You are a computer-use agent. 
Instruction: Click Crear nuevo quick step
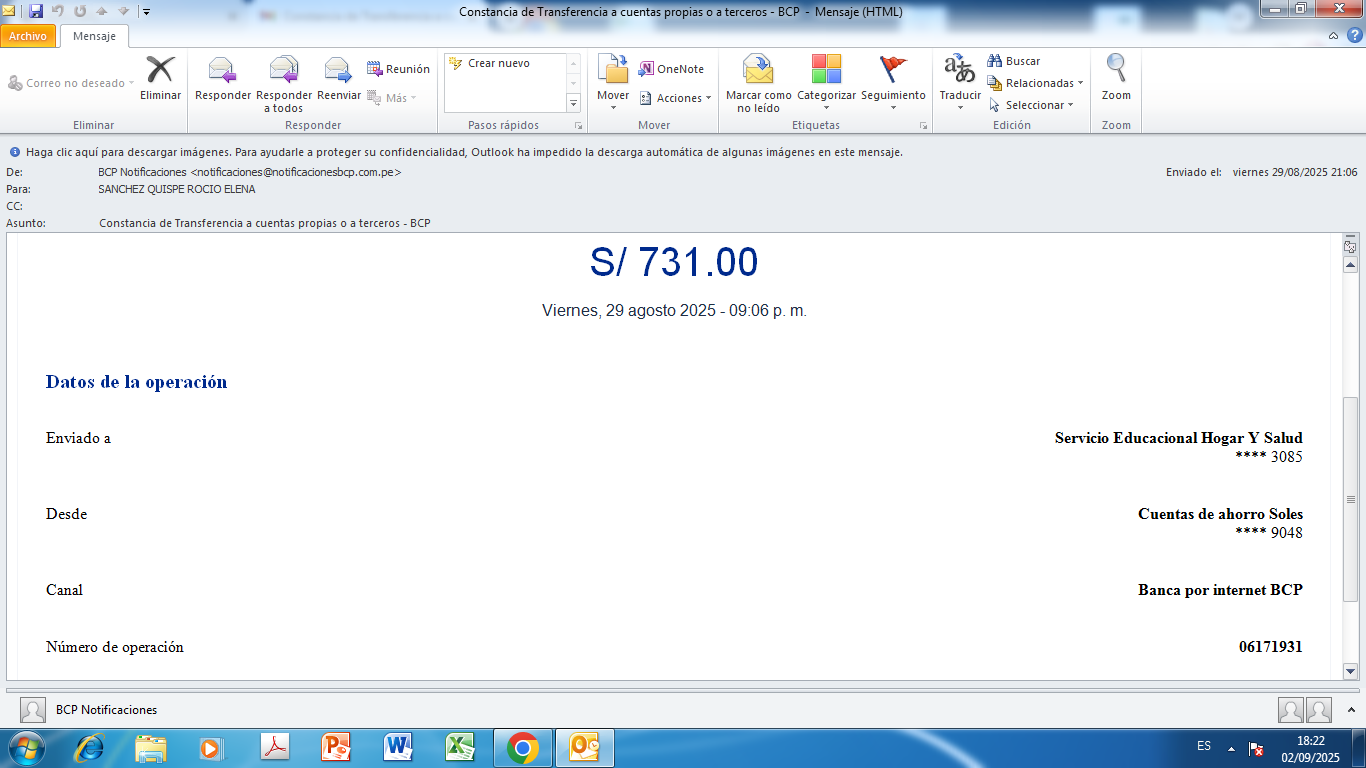click(498, 63)
